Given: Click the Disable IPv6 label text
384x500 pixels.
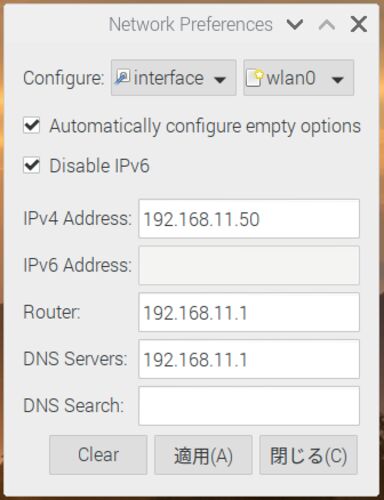Looking at the screenshot, I should coord(99,166).
